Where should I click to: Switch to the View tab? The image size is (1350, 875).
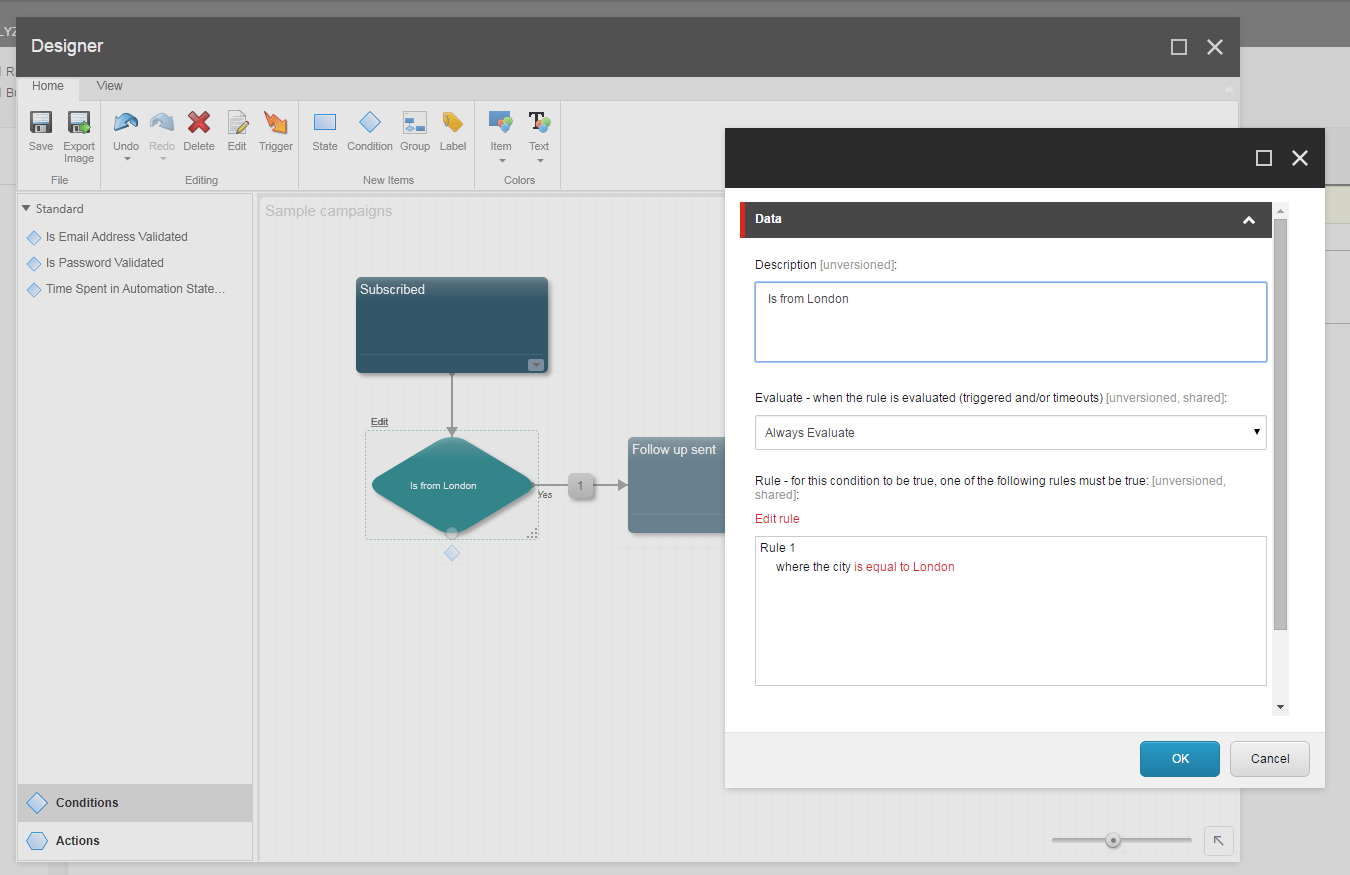[108, 86]
